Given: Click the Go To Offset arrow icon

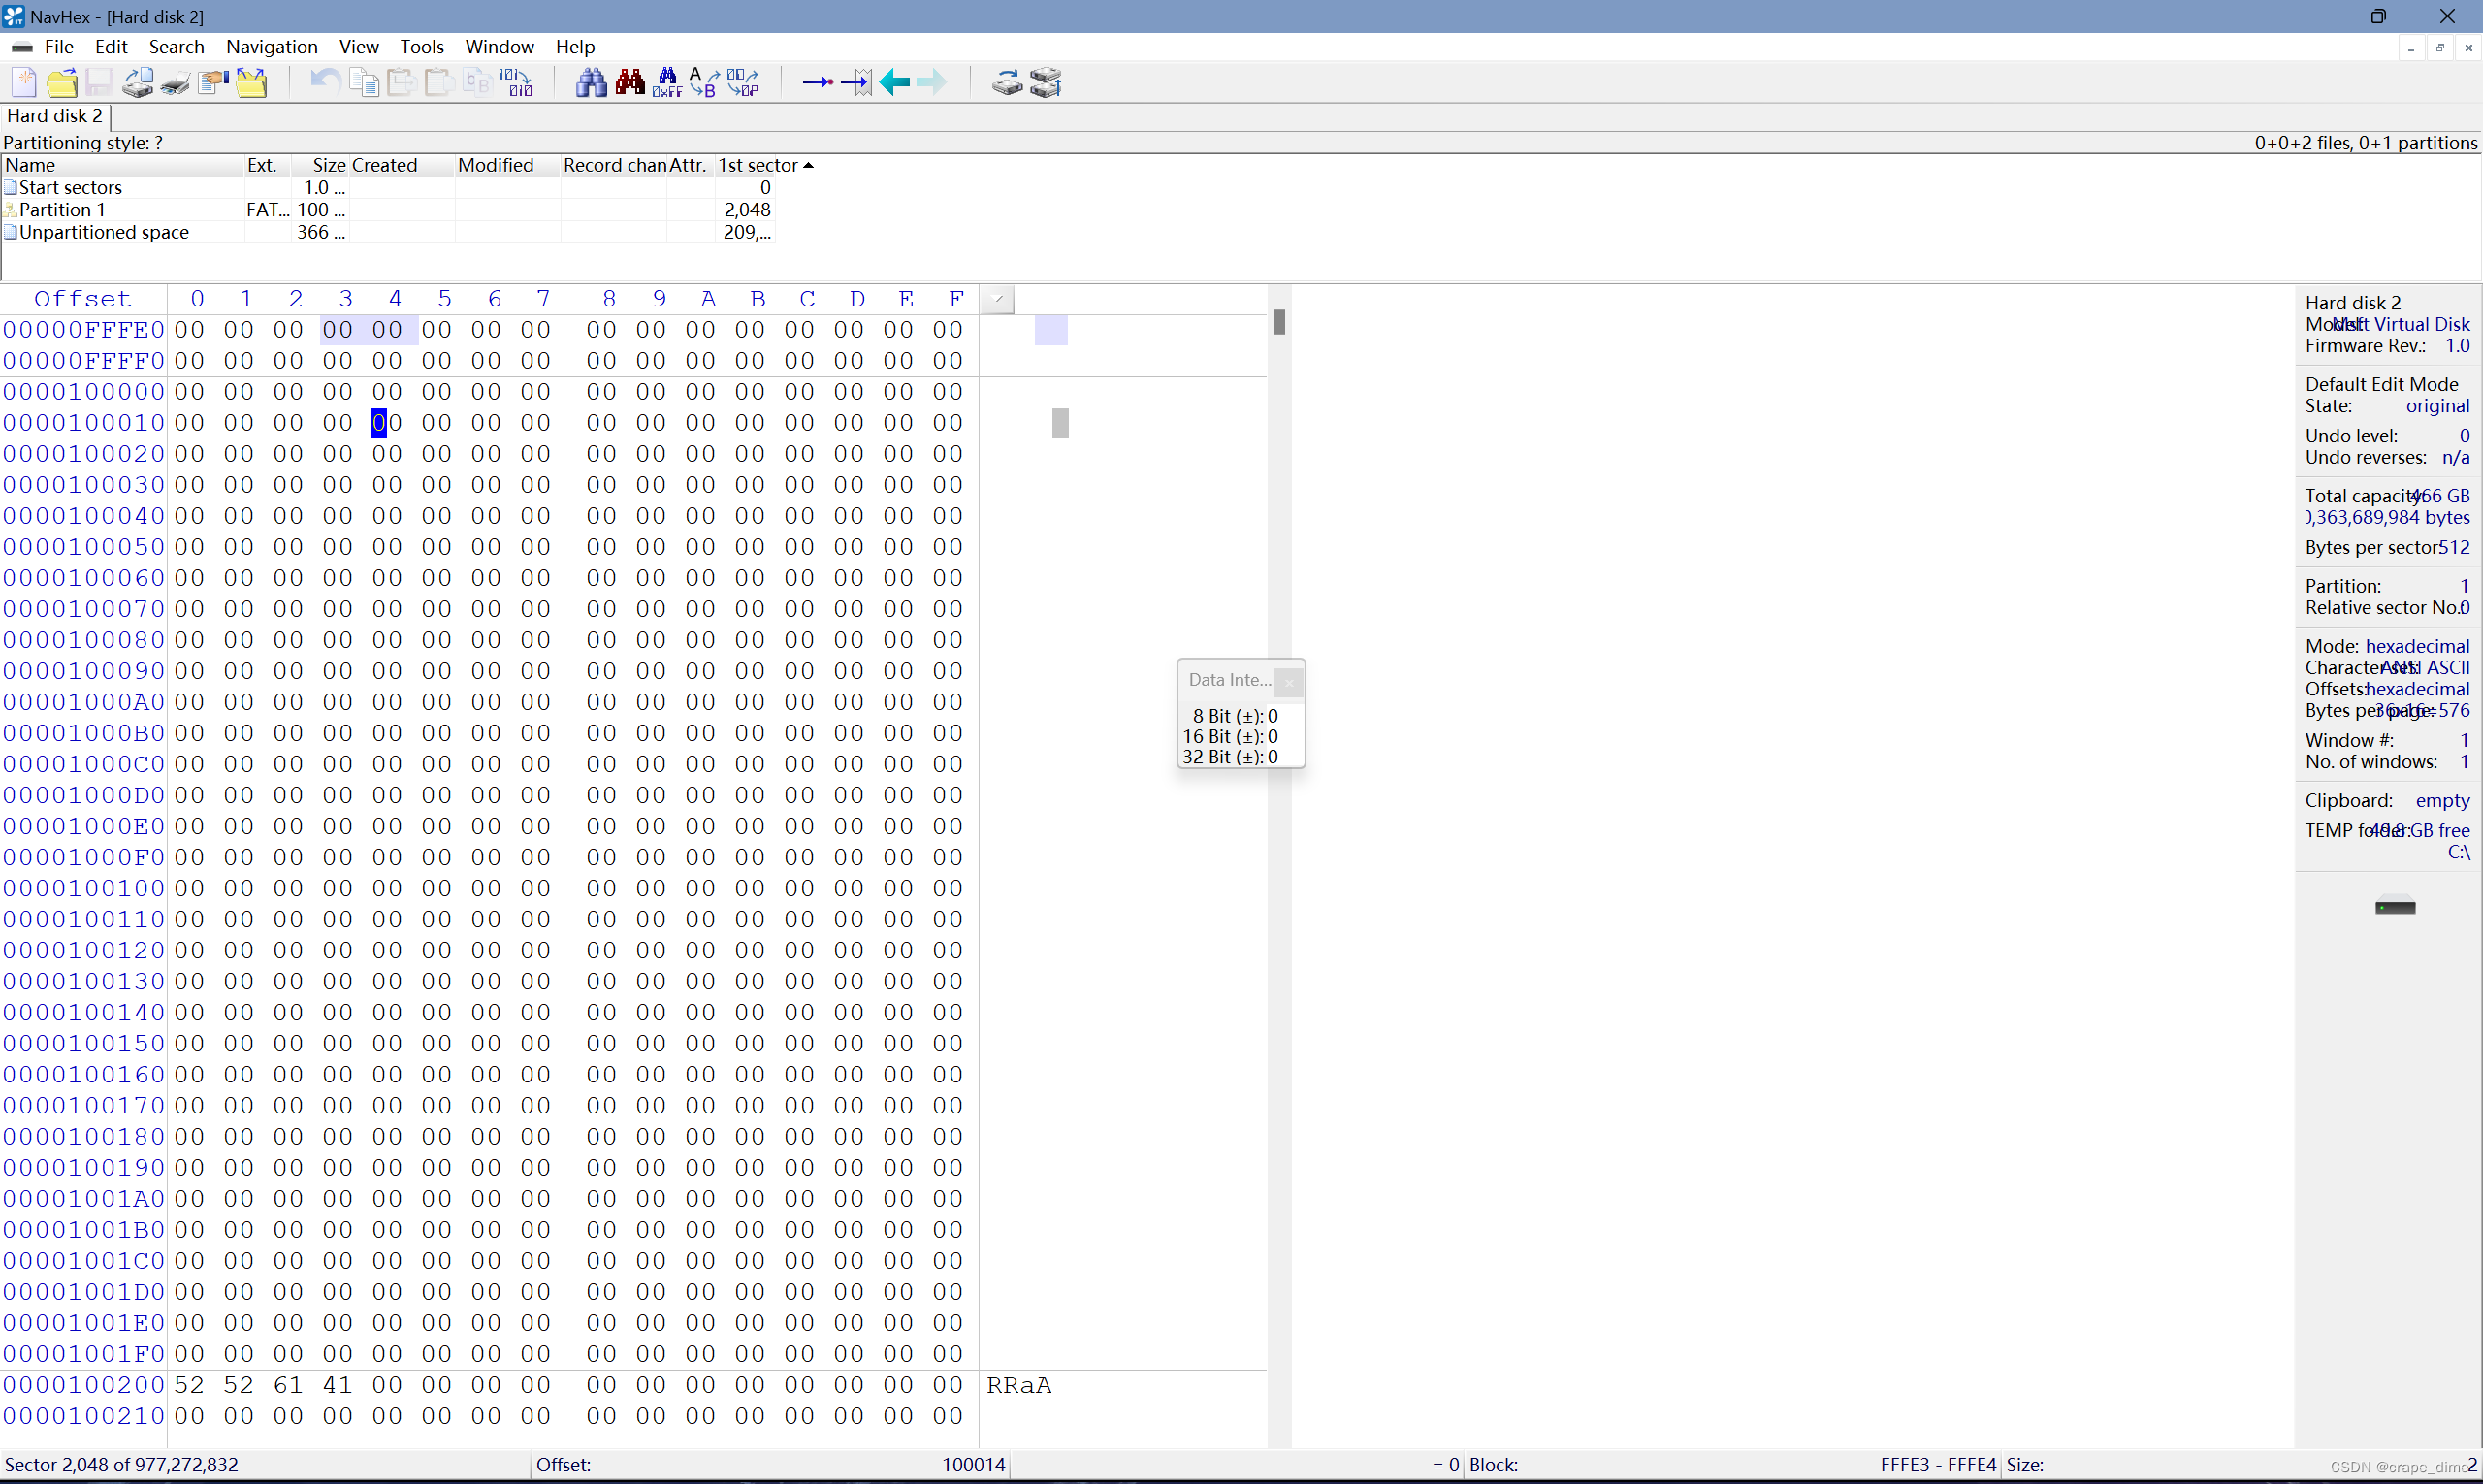Looking at the screenshot, I should coord(817,82).
